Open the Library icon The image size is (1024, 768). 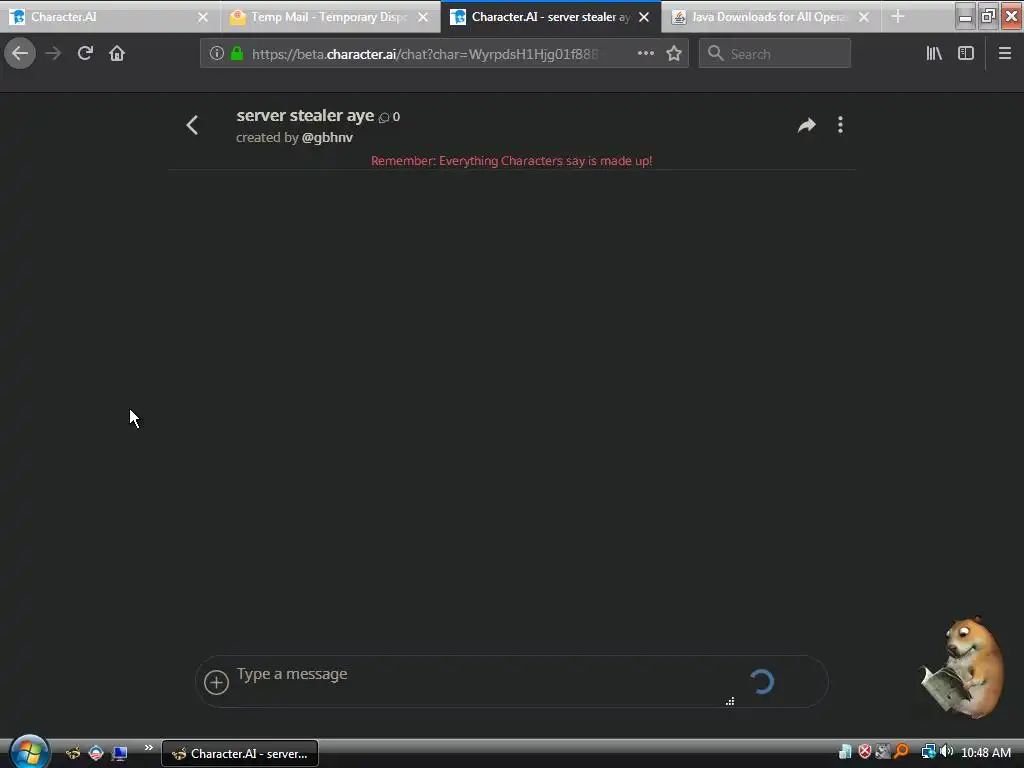[x=934, y=54]
